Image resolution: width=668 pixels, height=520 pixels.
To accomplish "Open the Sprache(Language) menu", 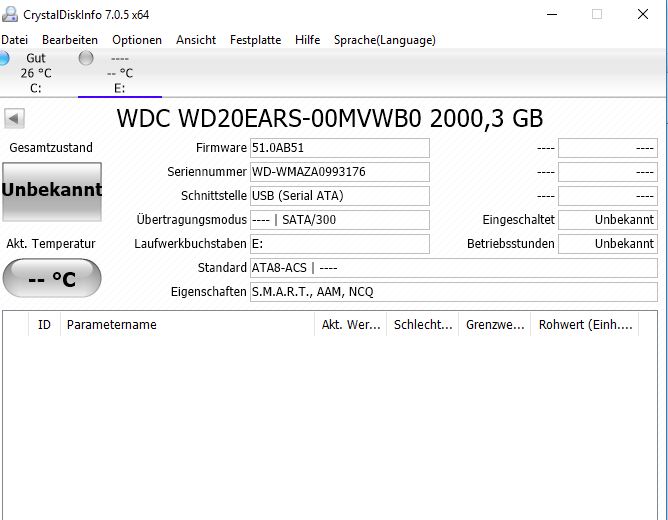I will coord(385,40).
